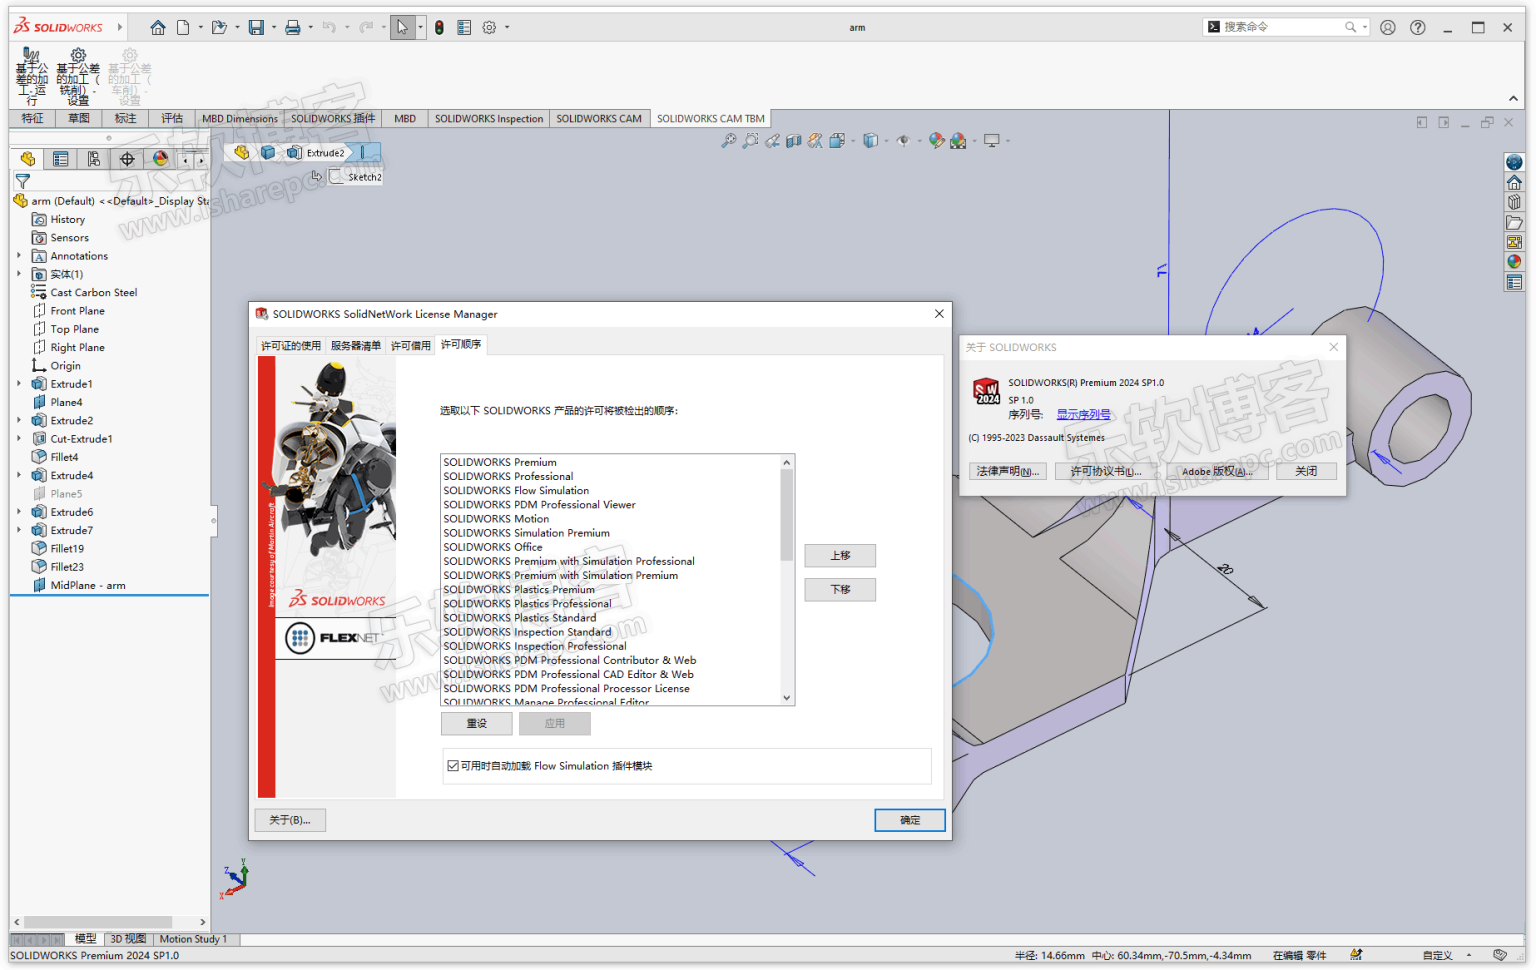Click the Section View icon
The width and height of the screenshot is (1536, 970).
(794, 141)
